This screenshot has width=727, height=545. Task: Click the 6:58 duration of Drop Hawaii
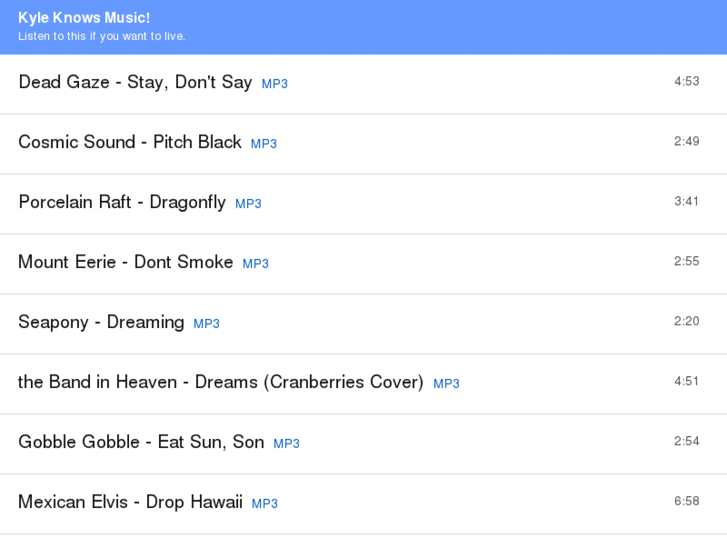(687, 501)
